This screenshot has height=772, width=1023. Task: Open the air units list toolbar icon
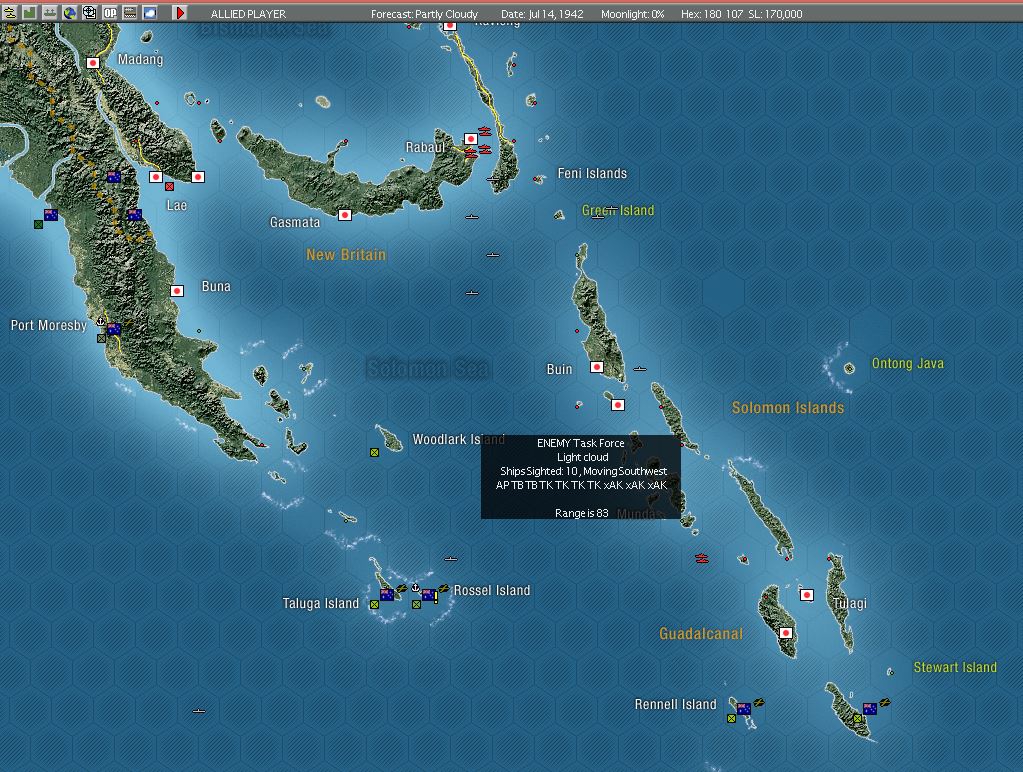(x=10, y=12)
